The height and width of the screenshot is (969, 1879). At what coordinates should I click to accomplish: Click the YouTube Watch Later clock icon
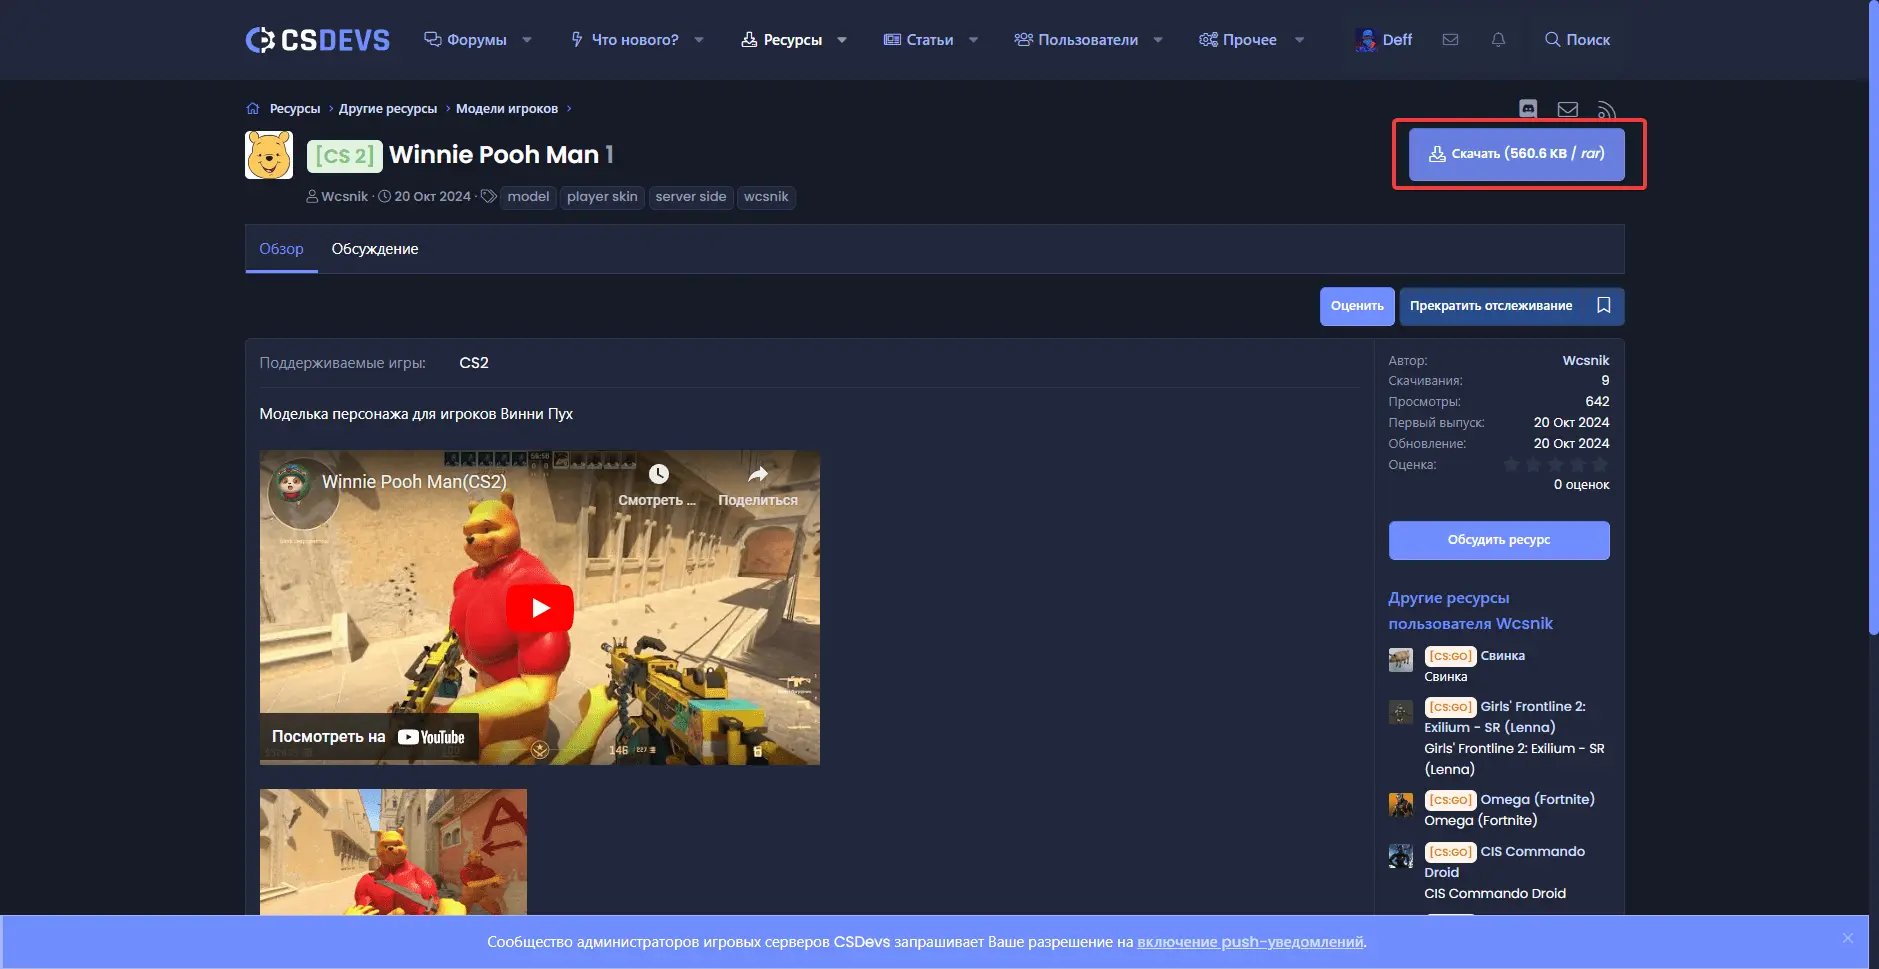[x=658, y=474]
